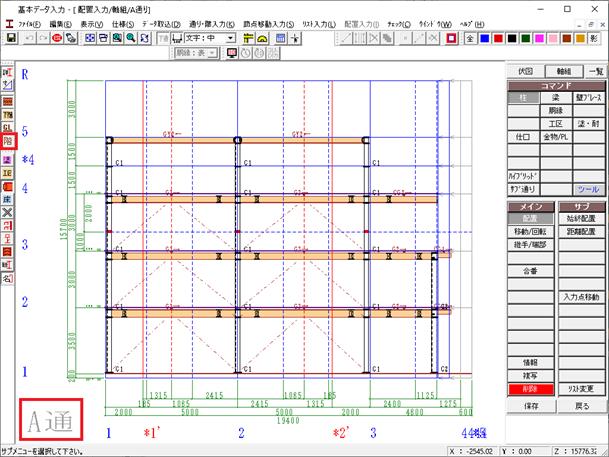
Task: Click the magnifier zoom icon
Action: (x=131, y=38)
